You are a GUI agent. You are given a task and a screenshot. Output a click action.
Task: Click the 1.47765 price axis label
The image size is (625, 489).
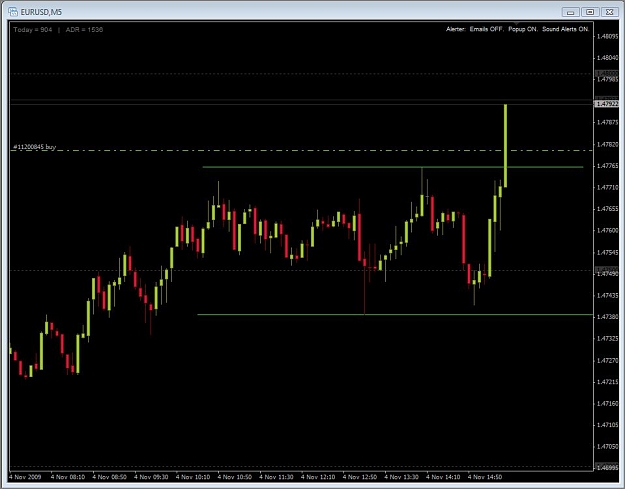607,166
